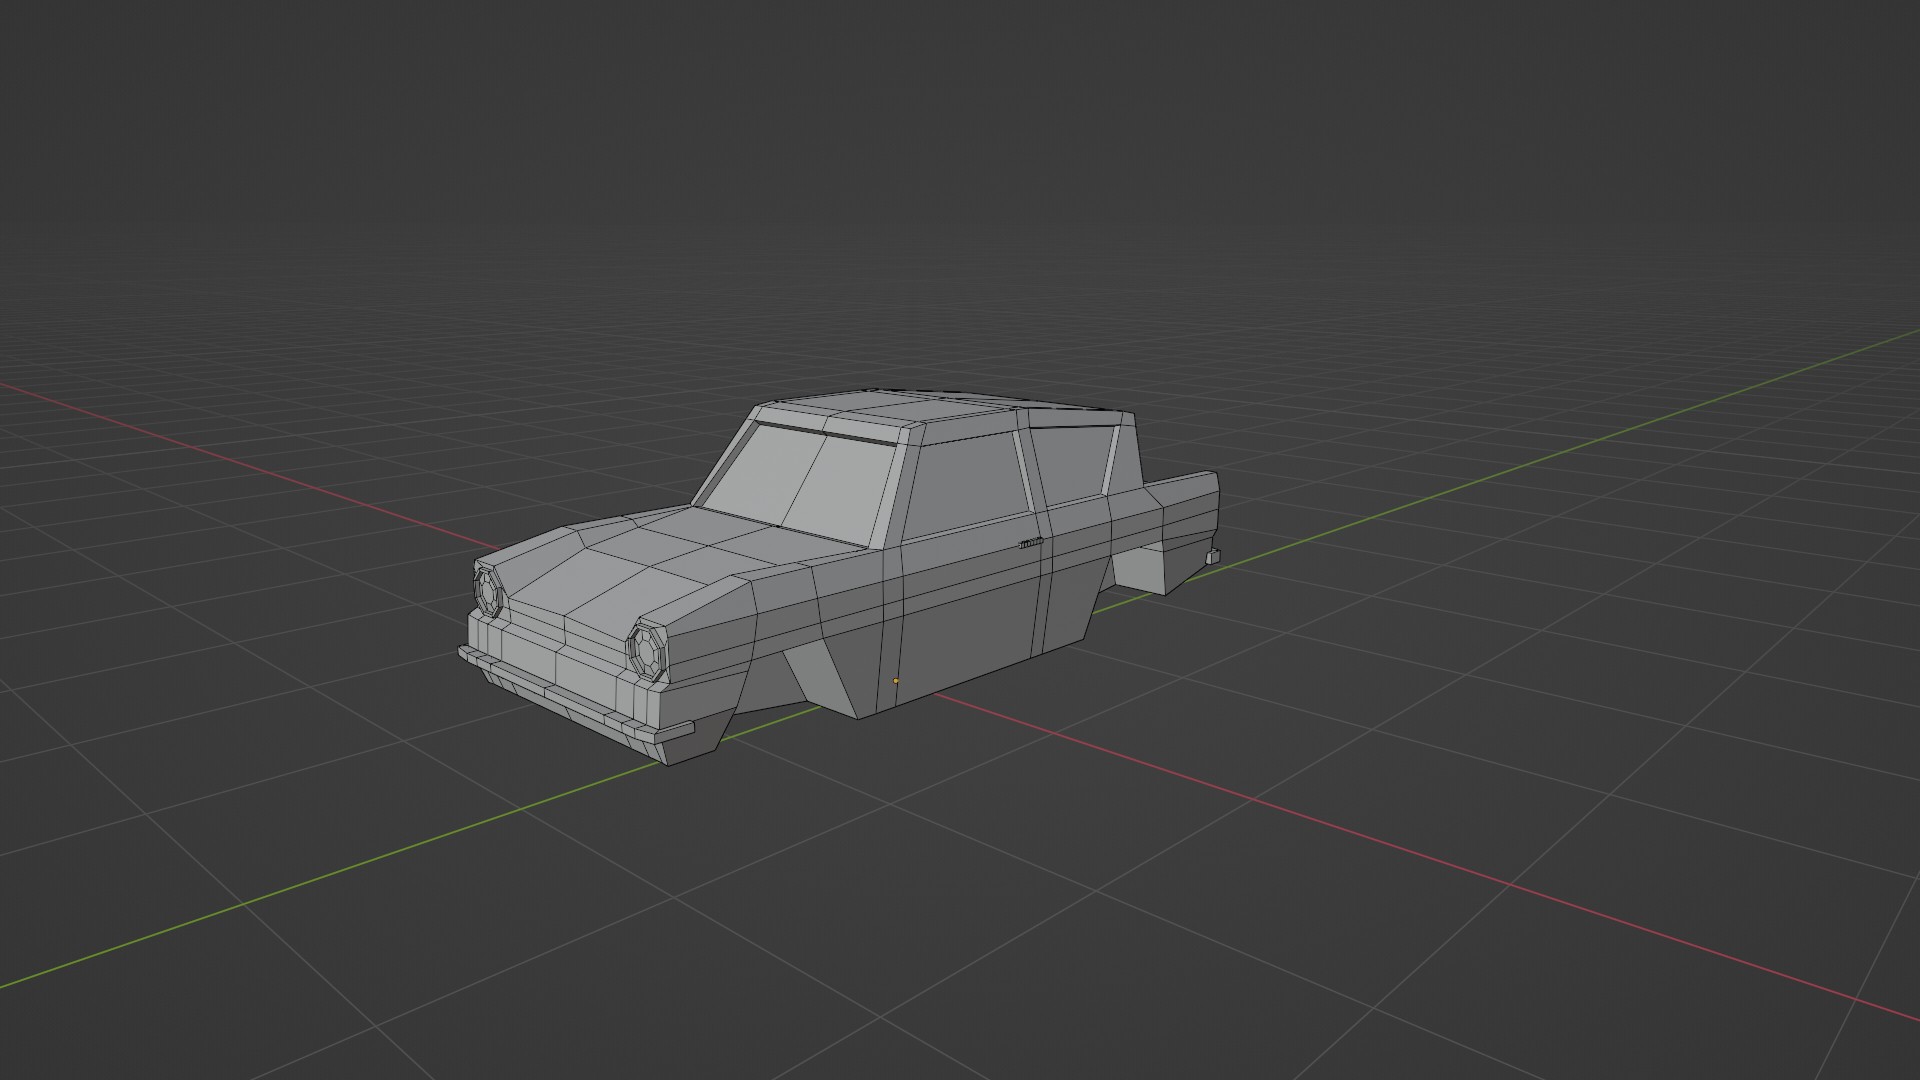Click the red X axis line
Screen dimensions: 1920x1080
1400,848
